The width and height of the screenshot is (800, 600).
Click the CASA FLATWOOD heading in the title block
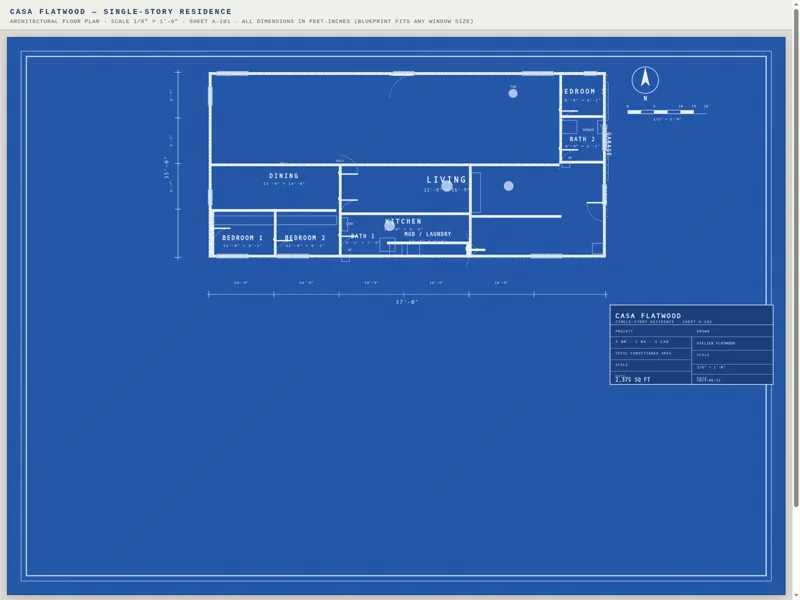coord(648,316)
